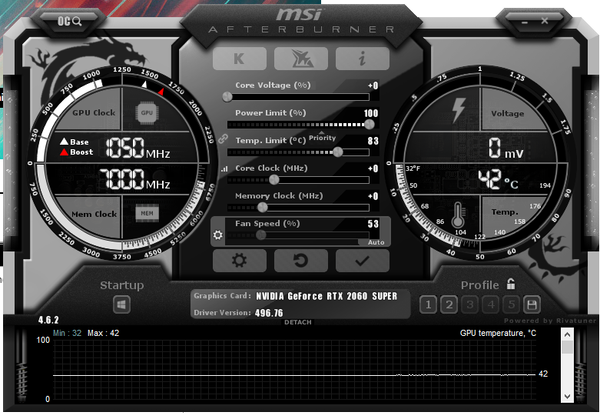
Task: Toggle fan speed Auto mode
Action: pos(375,242)
